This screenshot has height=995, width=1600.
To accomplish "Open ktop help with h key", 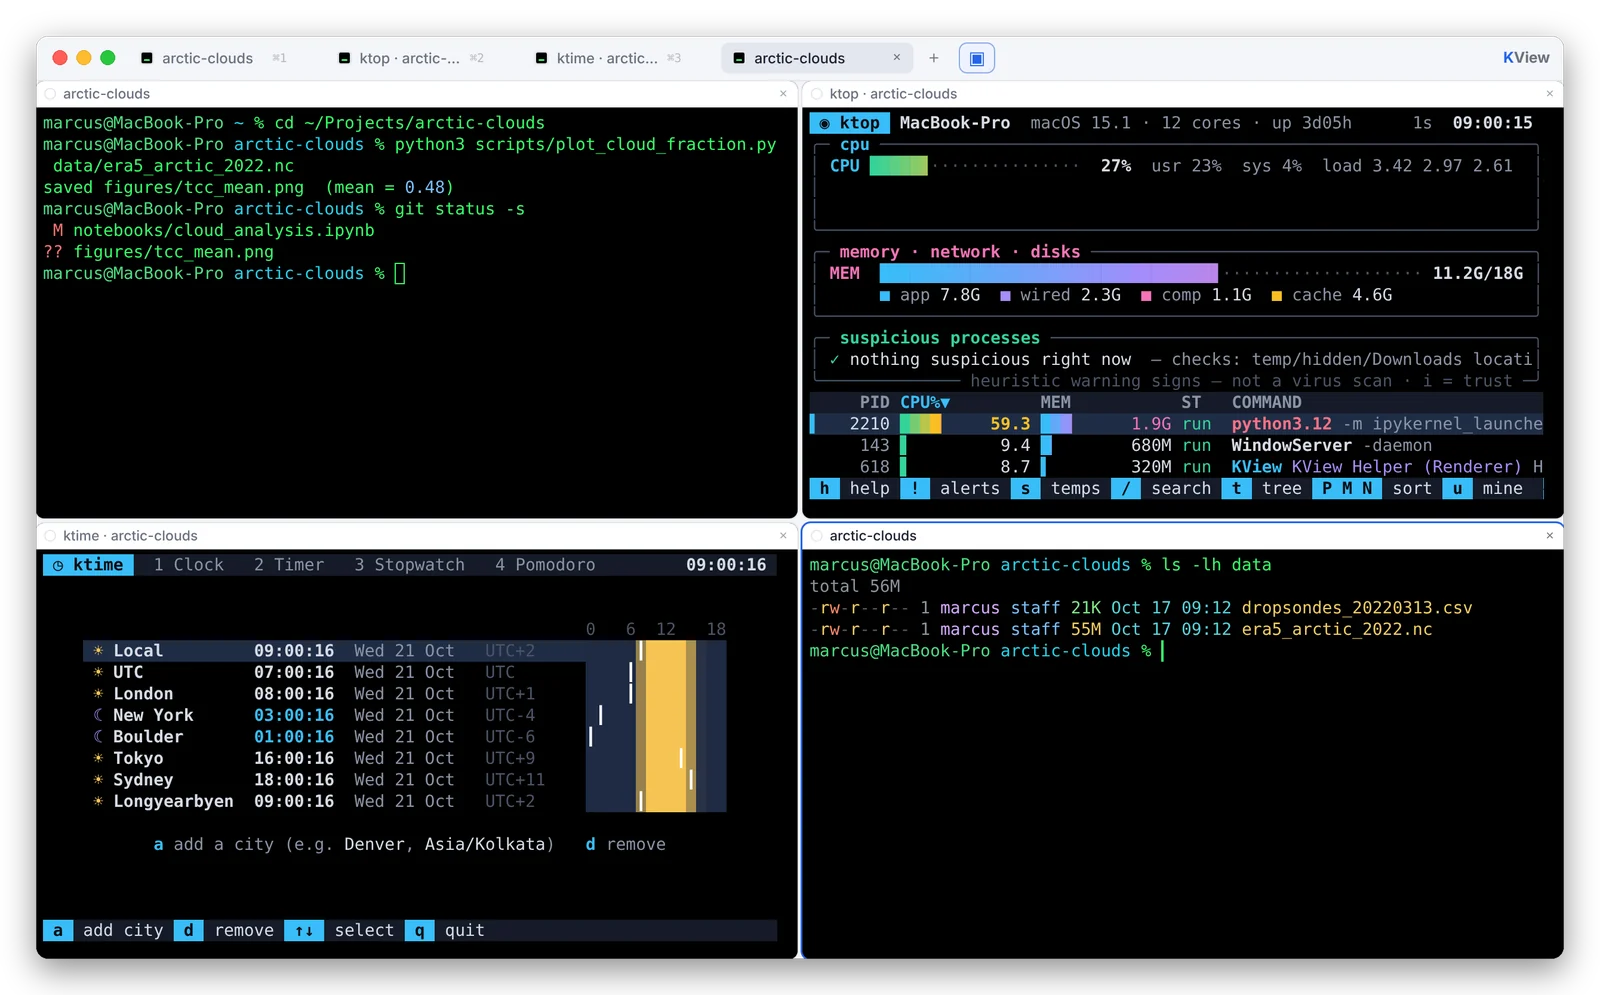I will (x=824, y=488).
